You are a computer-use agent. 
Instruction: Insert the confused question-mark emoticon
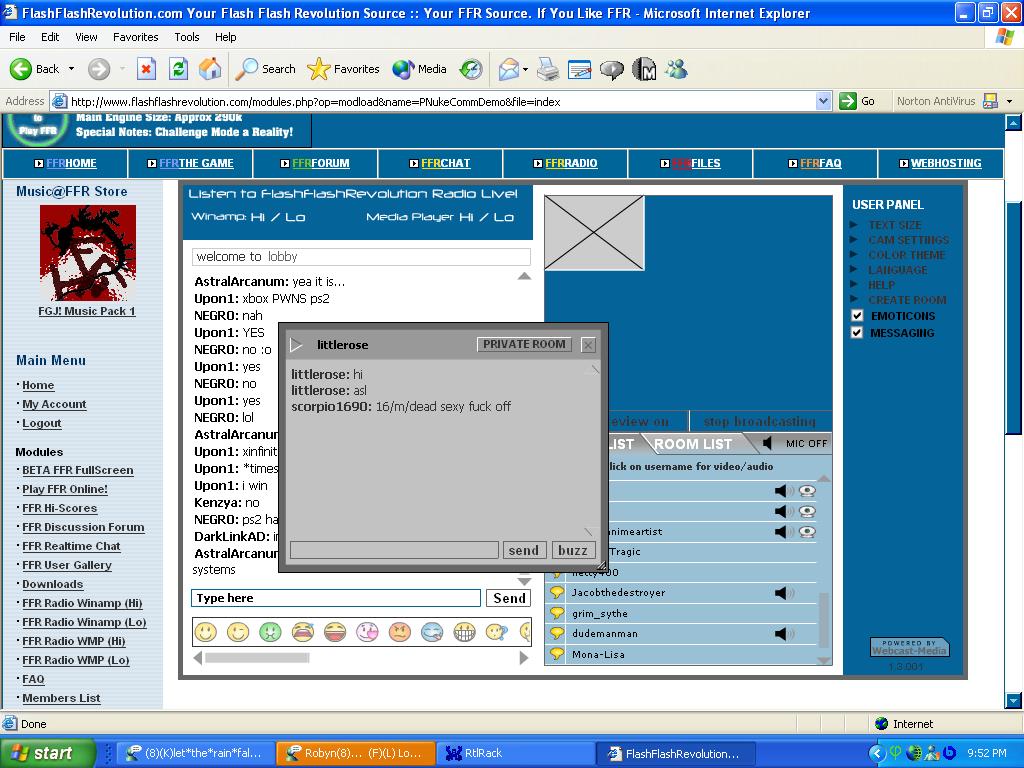pos(497,632)
